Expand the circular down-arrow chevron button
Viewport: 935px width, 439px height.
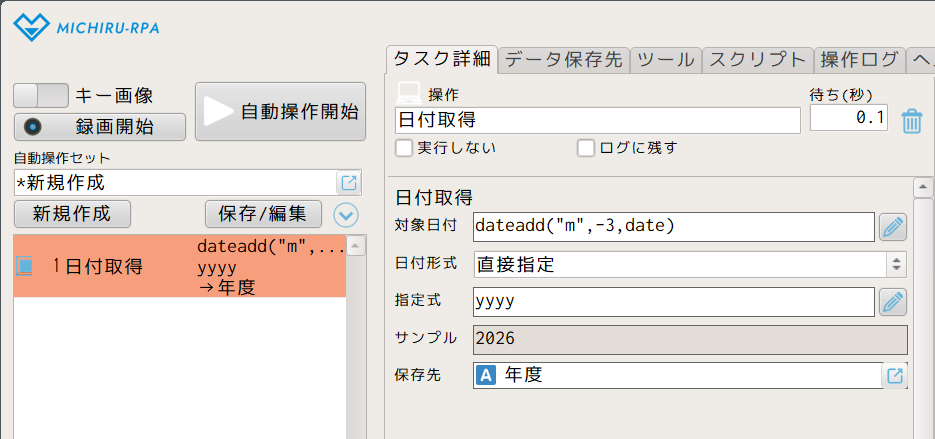(346, 214)
